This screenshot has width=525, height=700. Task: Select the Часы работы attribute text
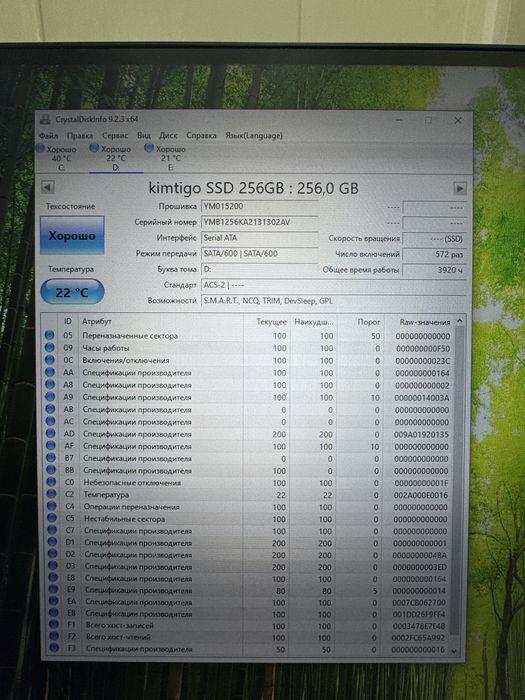pos(106,348)
